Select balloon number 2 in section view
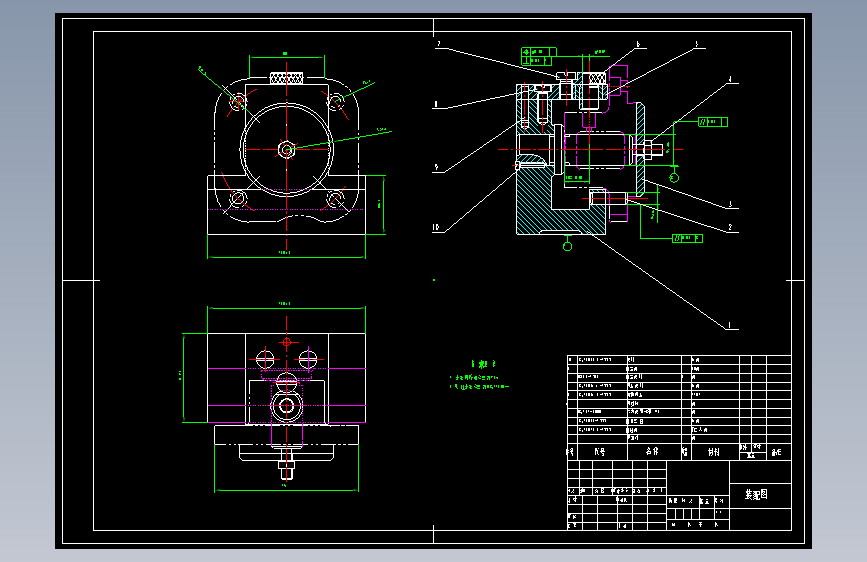The image size is (867, 562). click(730, 227)
